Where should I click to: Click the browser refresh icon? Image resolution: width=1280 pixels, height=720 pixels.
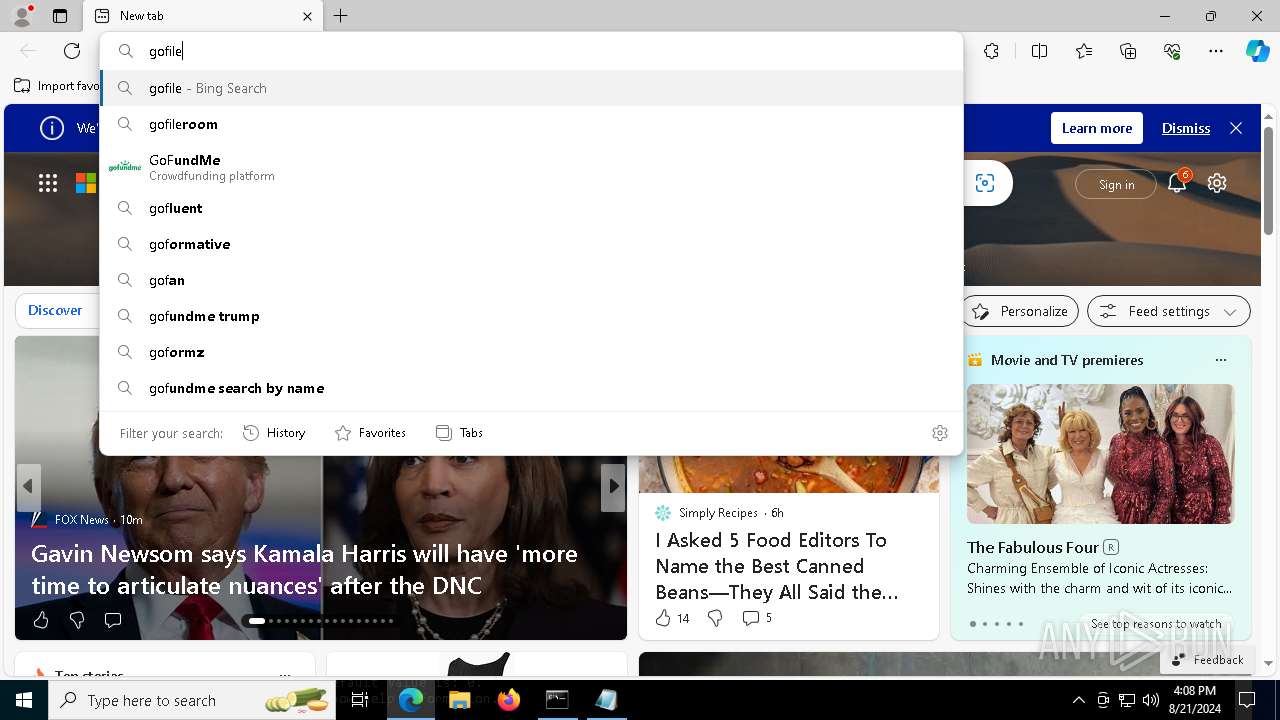click(x=72, y=51)
